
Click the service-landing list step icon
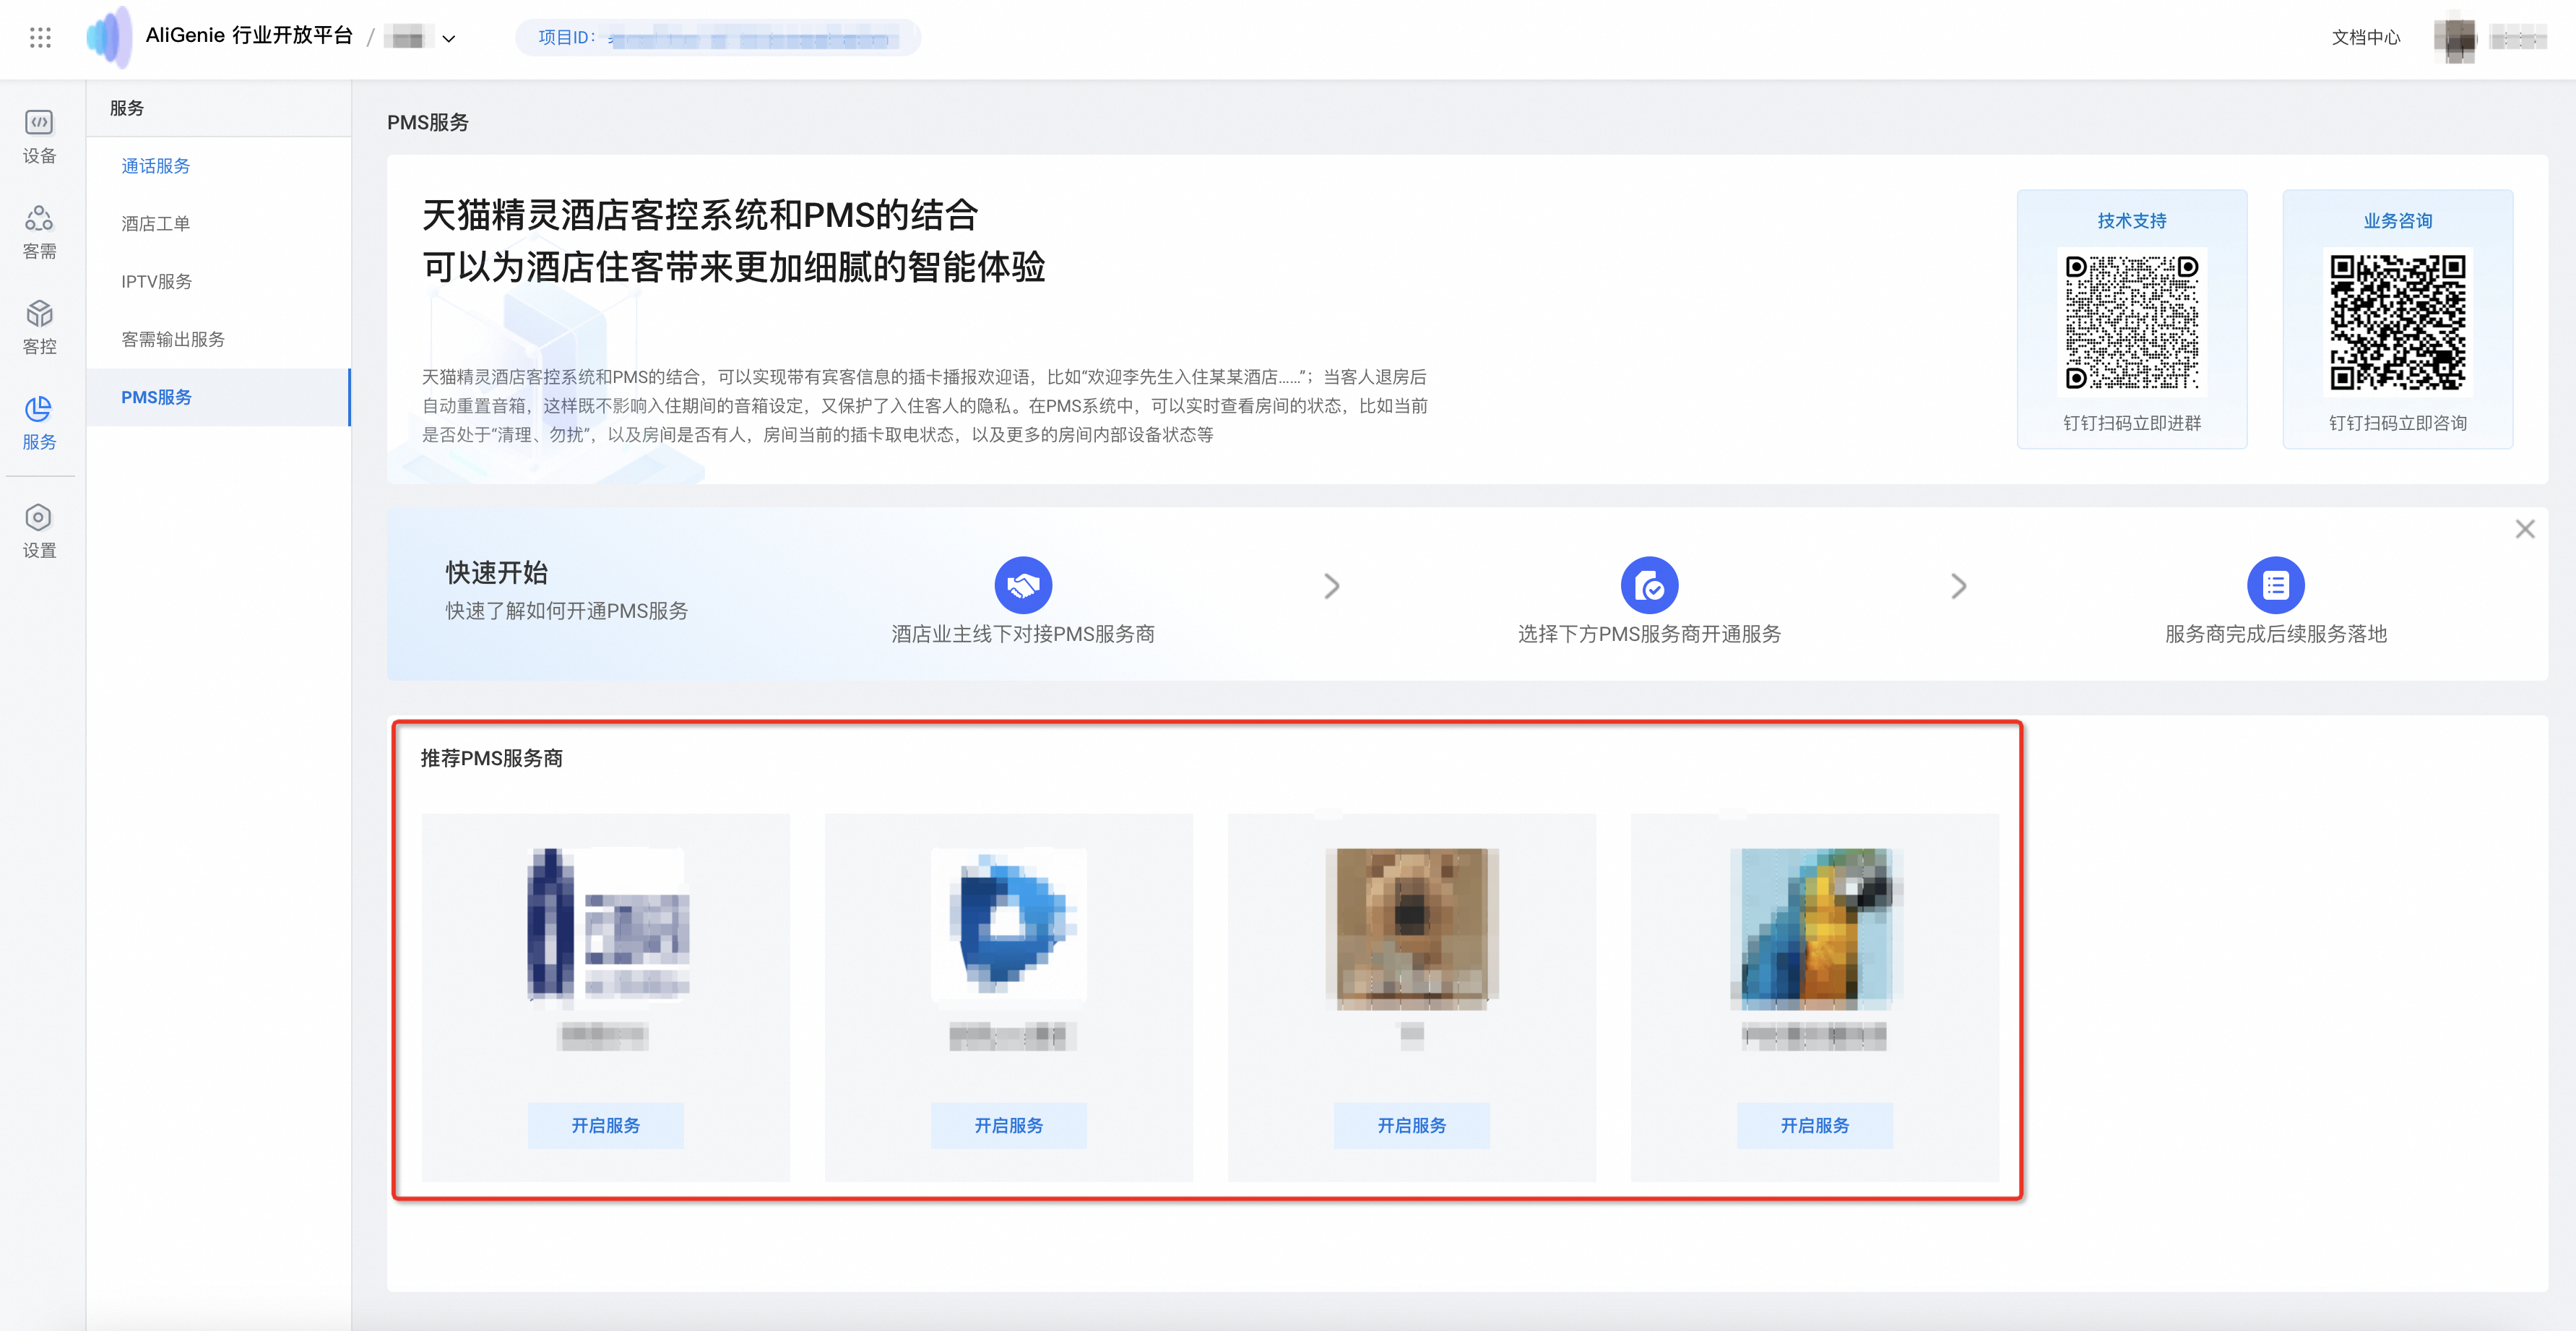click(2275, 585)
